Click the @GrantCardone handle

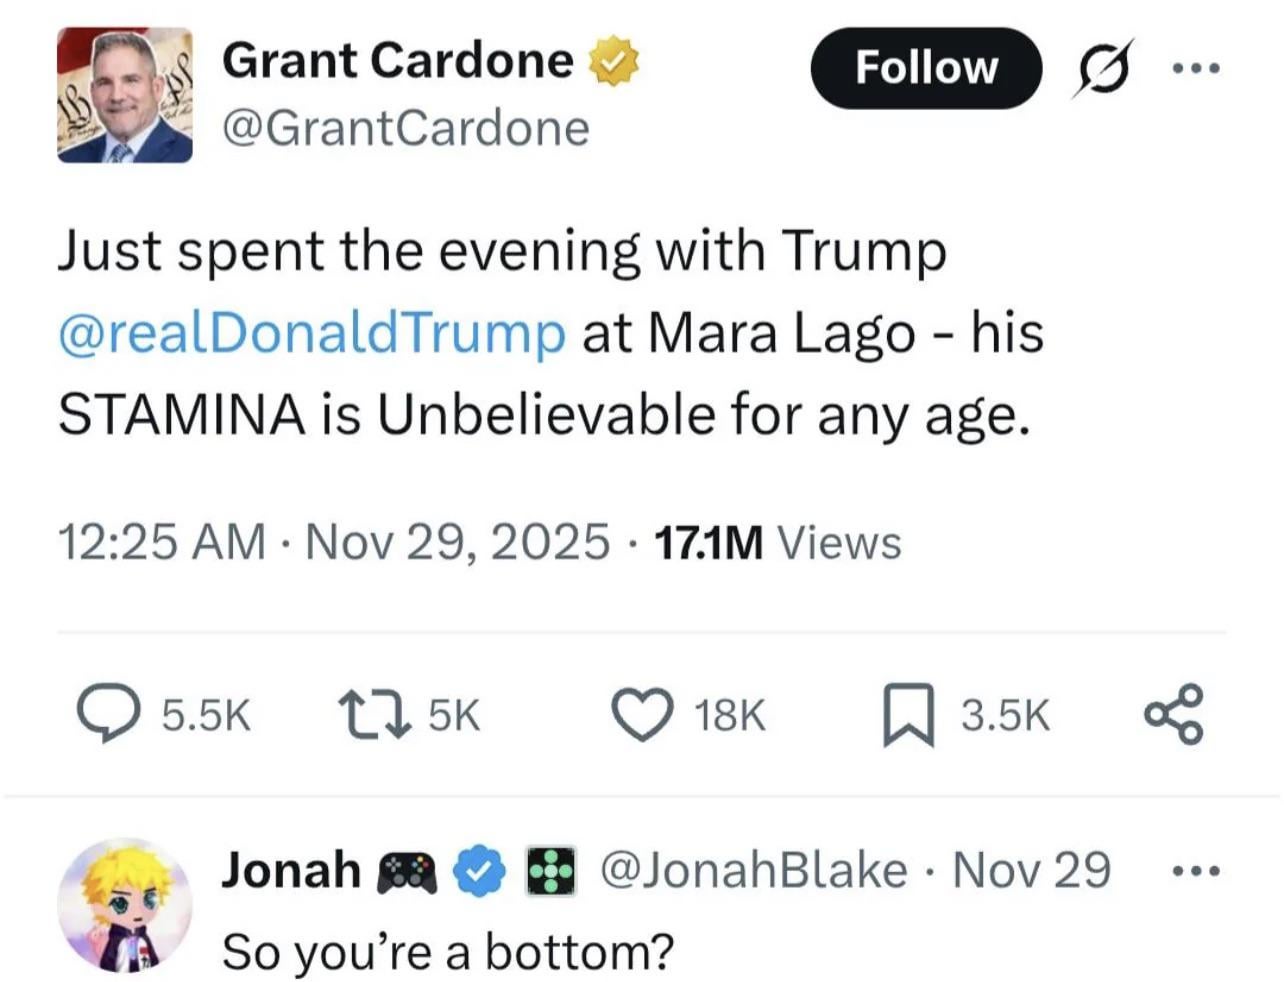tap(405, 129)
